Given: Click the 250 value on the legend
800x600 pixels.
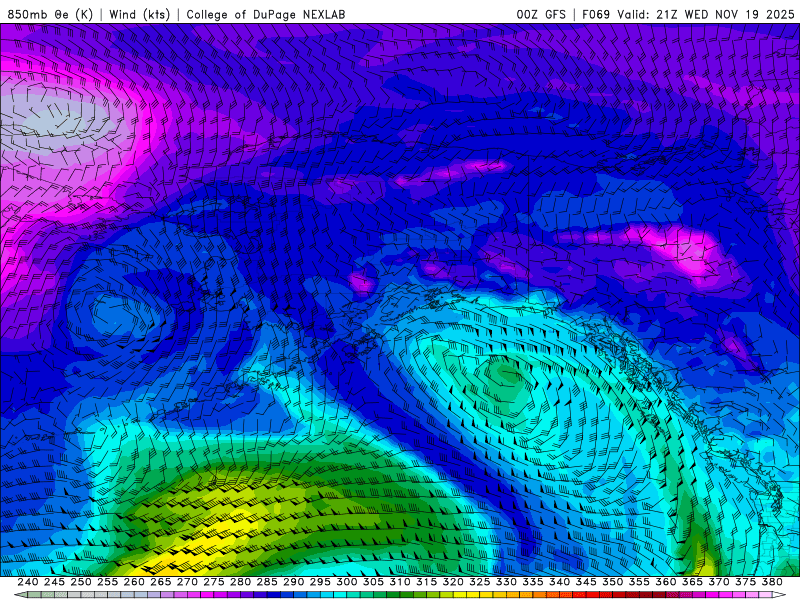Looking at the screenshot, I should click(x=81, y=582).
